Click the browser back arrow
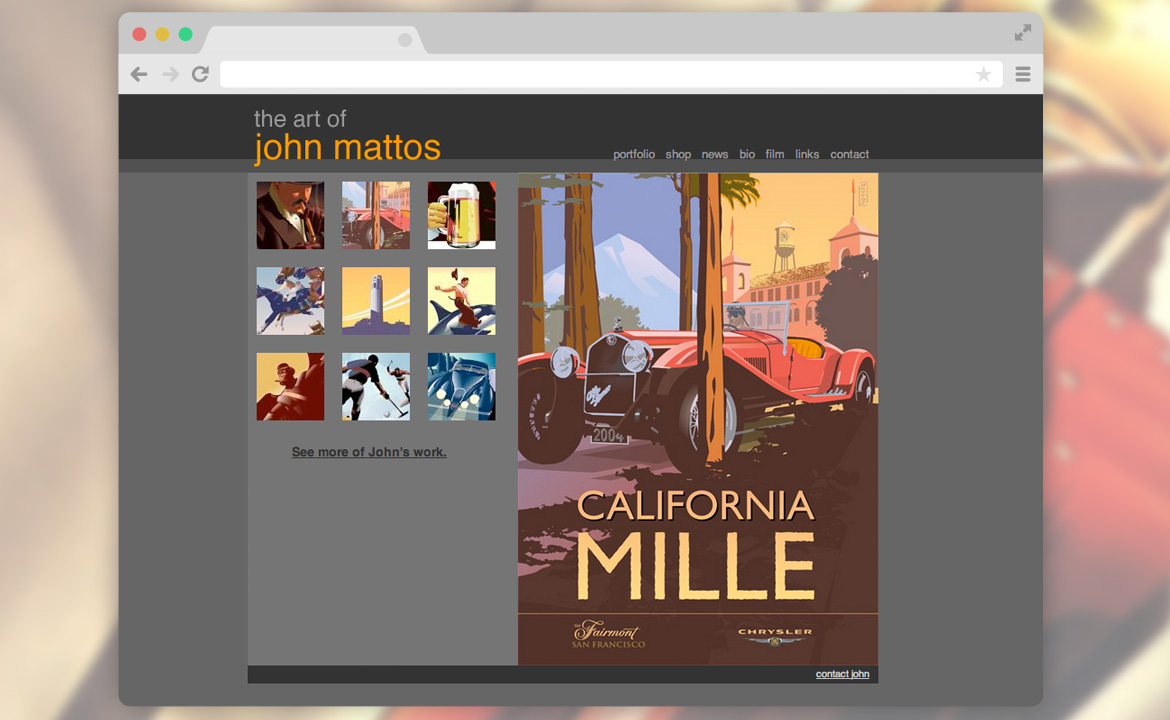The image size is (1170, 720). tap(139, 74)
